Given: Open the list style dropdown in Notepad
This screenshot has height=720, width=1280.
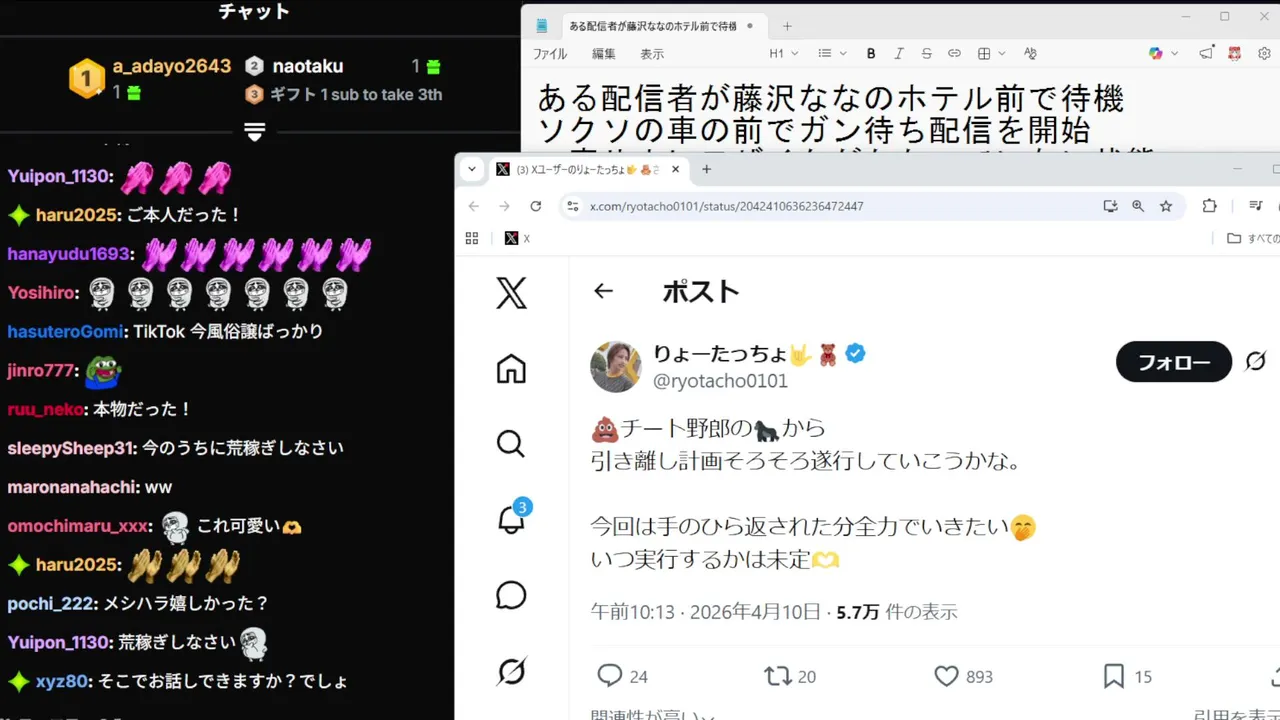Looking at the screenshot, I should (832, 53).
